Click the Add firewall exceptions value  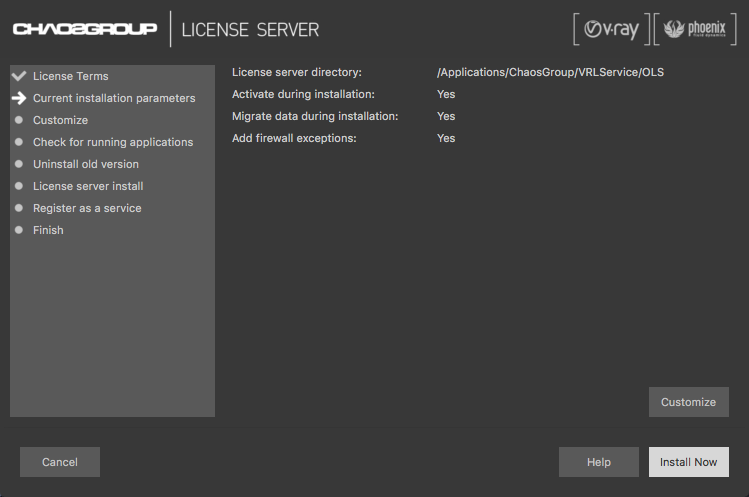click(x=446, y=138)
